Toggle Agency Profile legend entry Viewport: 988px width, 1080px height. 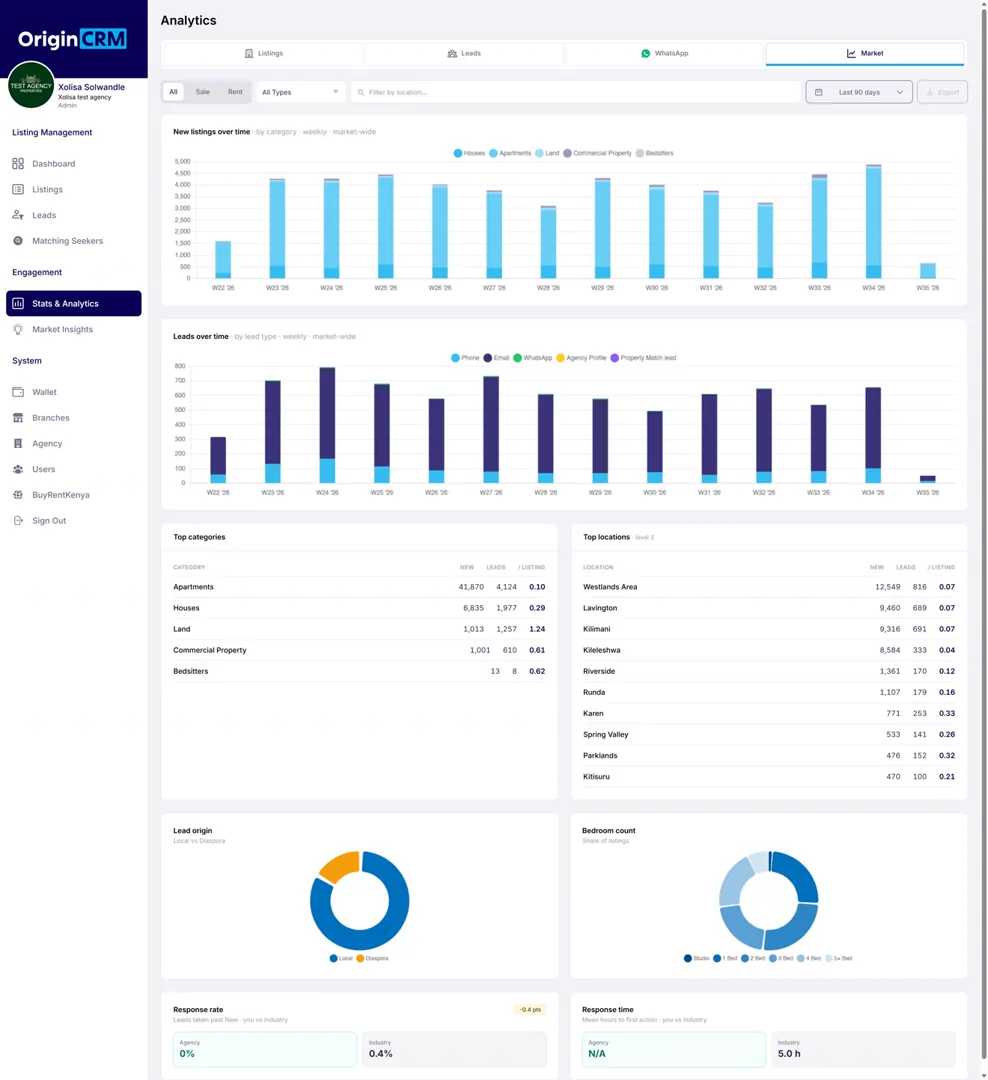coord(582,358)
